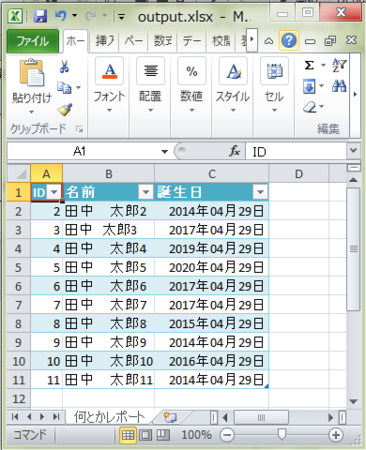The width and height of the screenshot is (366, 450).
Task: Open the Excel application icon menu
Action: [x=15, y=16]
